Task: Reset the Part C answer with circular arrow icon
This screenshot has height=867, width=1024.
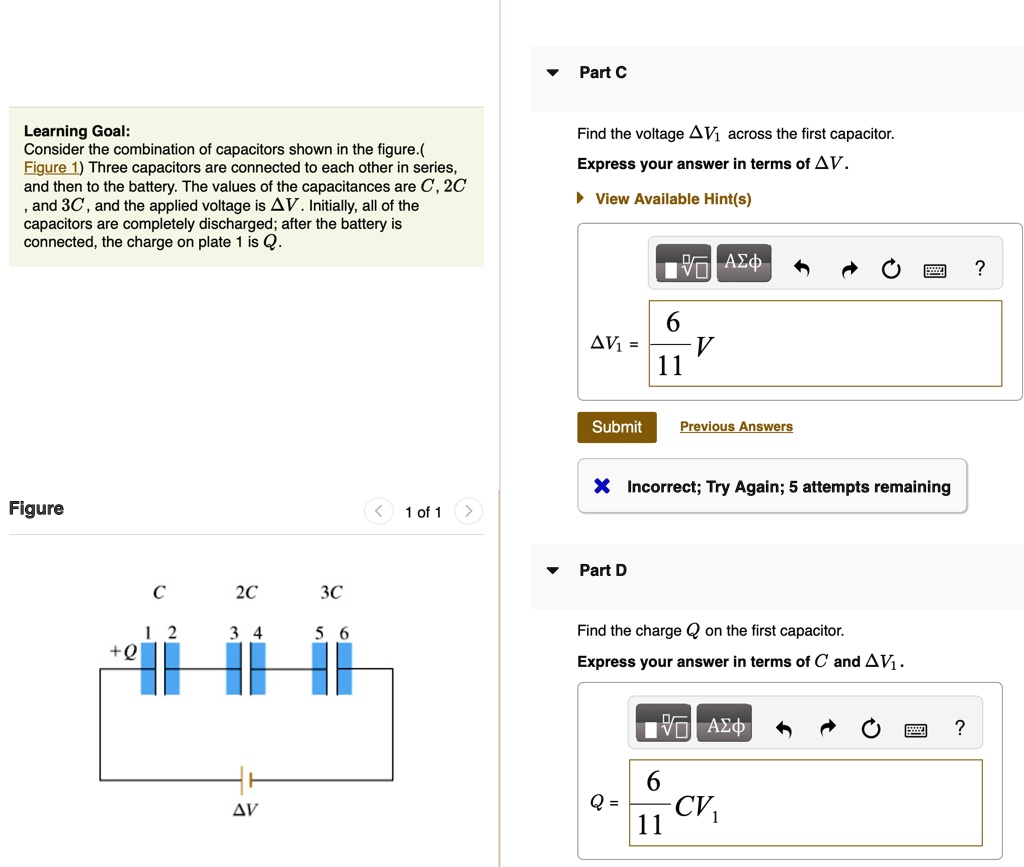Action: pyautogui.click(x=891, y=268)
